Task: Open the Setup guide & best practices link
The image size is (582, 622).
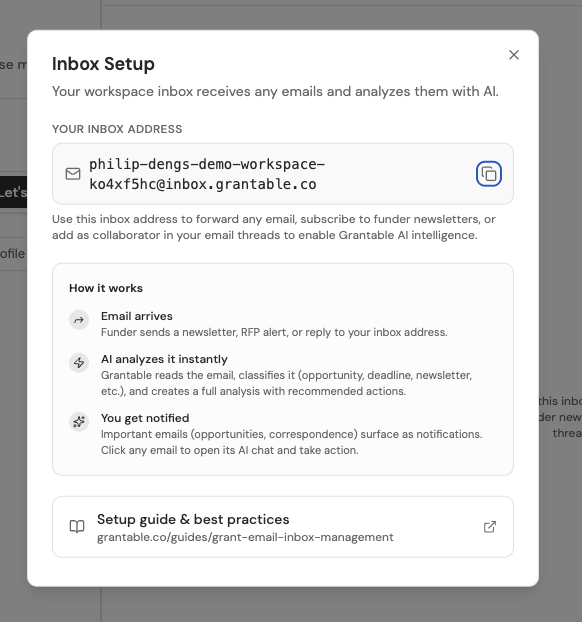Action: coord(283,527)
